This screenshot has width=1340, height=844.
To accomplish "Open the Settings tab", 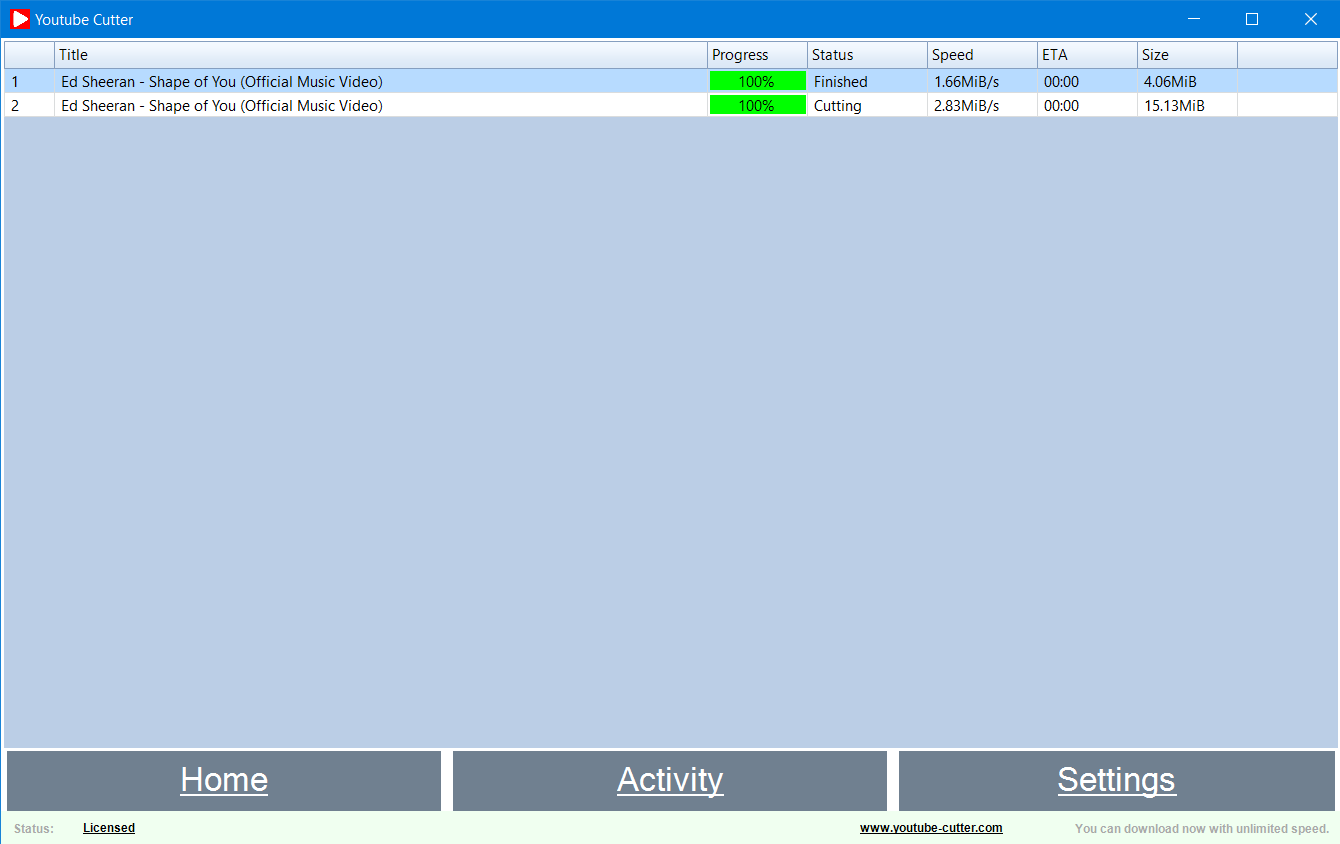I will [1116, 780].
